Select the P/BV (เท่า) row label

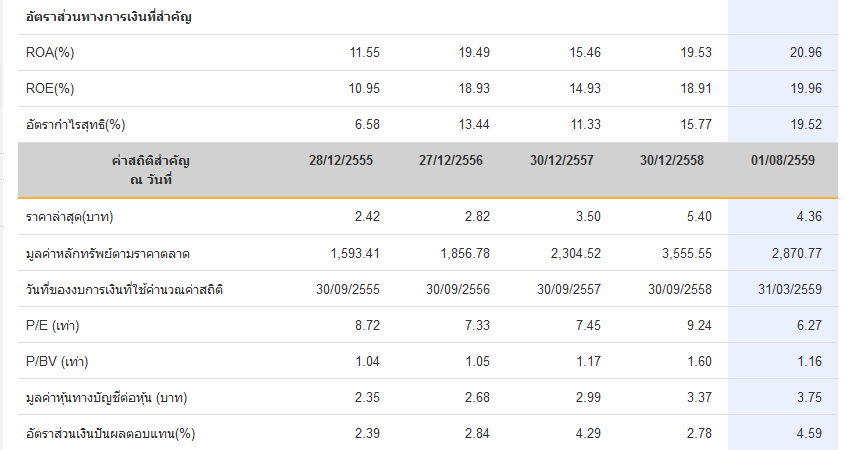[57, 362]
